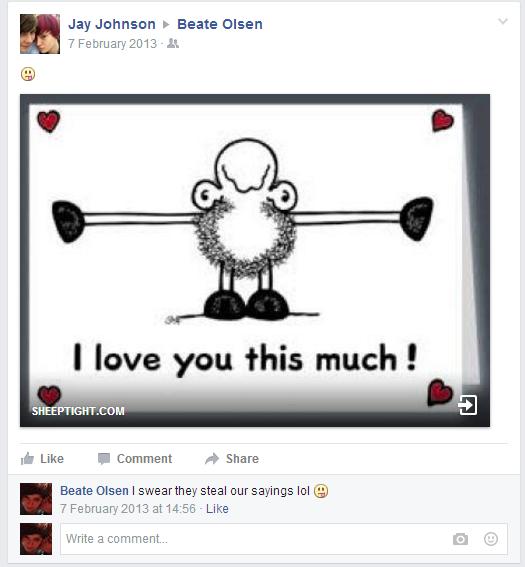The image size is (525, 567).
Task: Open the emoji picker smiley icon
Action: pos(491,539)
